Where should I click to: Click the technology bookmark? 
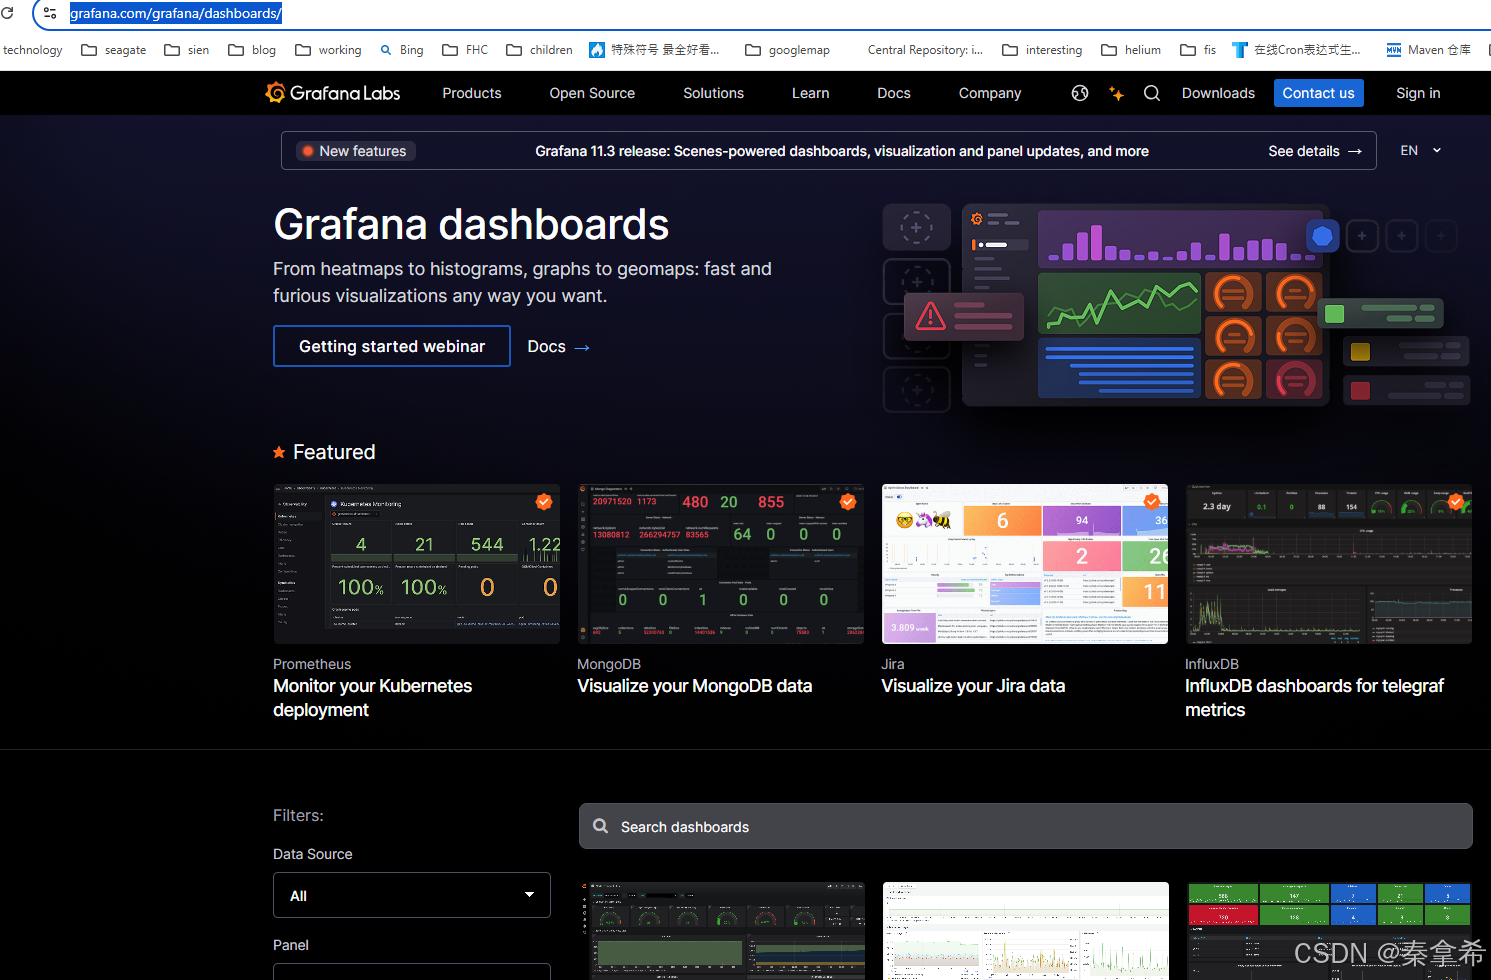point(32,50)
